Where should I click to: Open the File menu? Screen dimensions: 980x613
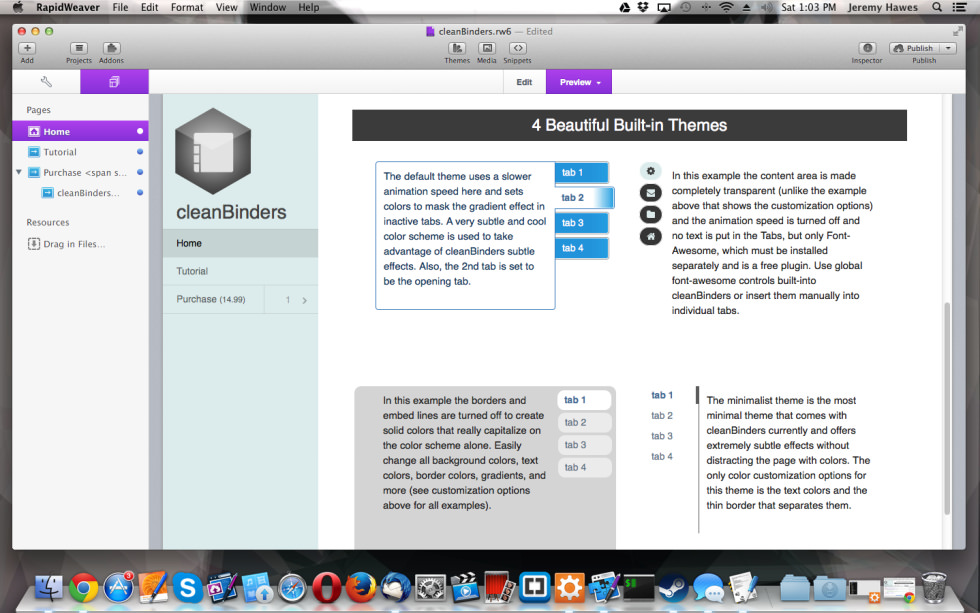pos(120,7)
